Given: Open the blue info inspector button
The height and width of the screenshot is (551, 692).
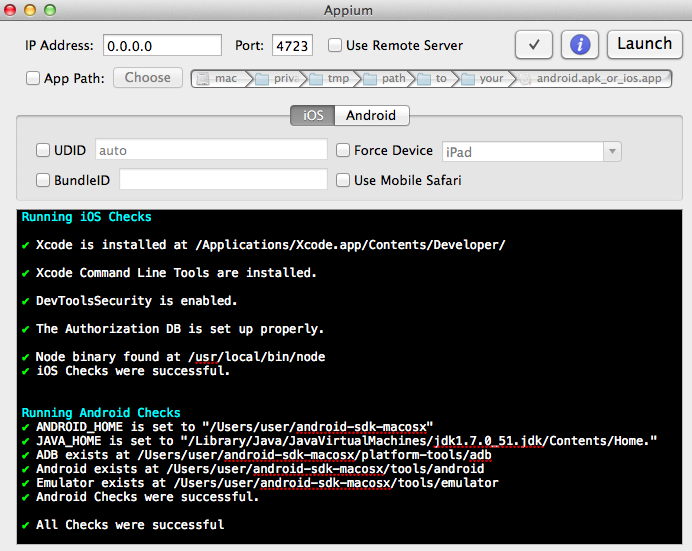Looking at the screenshot, I should [x=579, y=45].
